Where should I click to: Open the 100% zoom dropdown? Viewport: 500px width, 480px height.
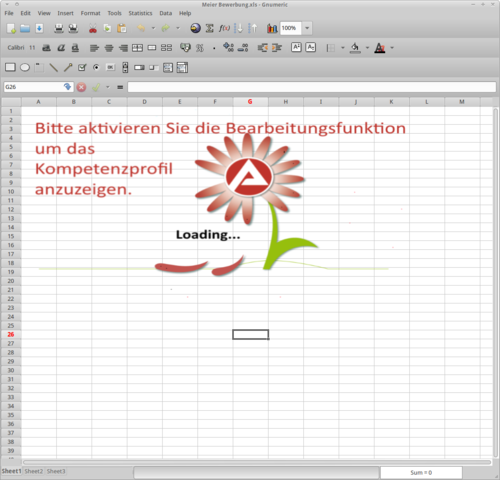(307, 28)
